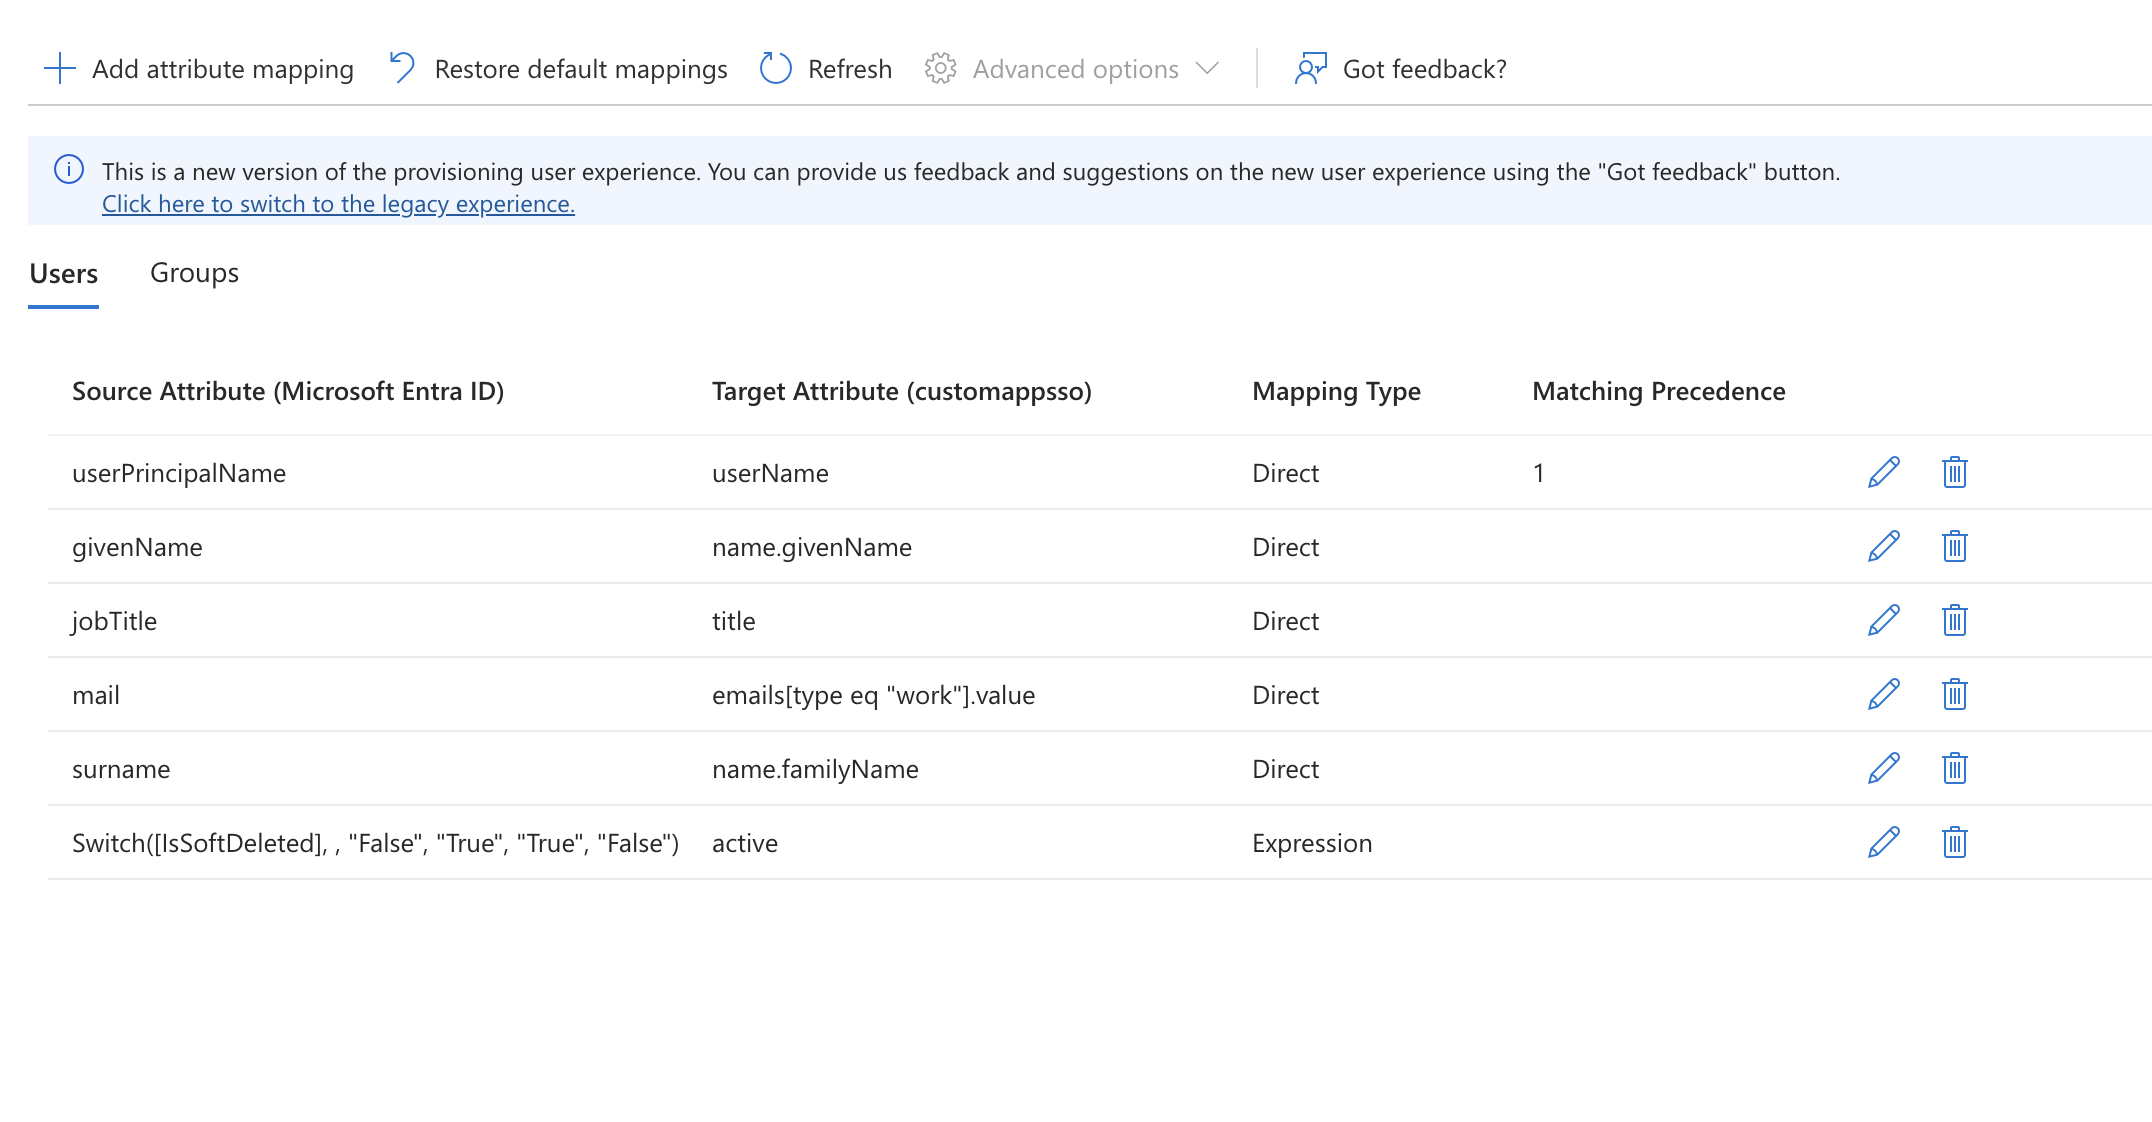Select the title target attribute cell
This screenshot has height=1122, width=2152.
pos(734,621)
